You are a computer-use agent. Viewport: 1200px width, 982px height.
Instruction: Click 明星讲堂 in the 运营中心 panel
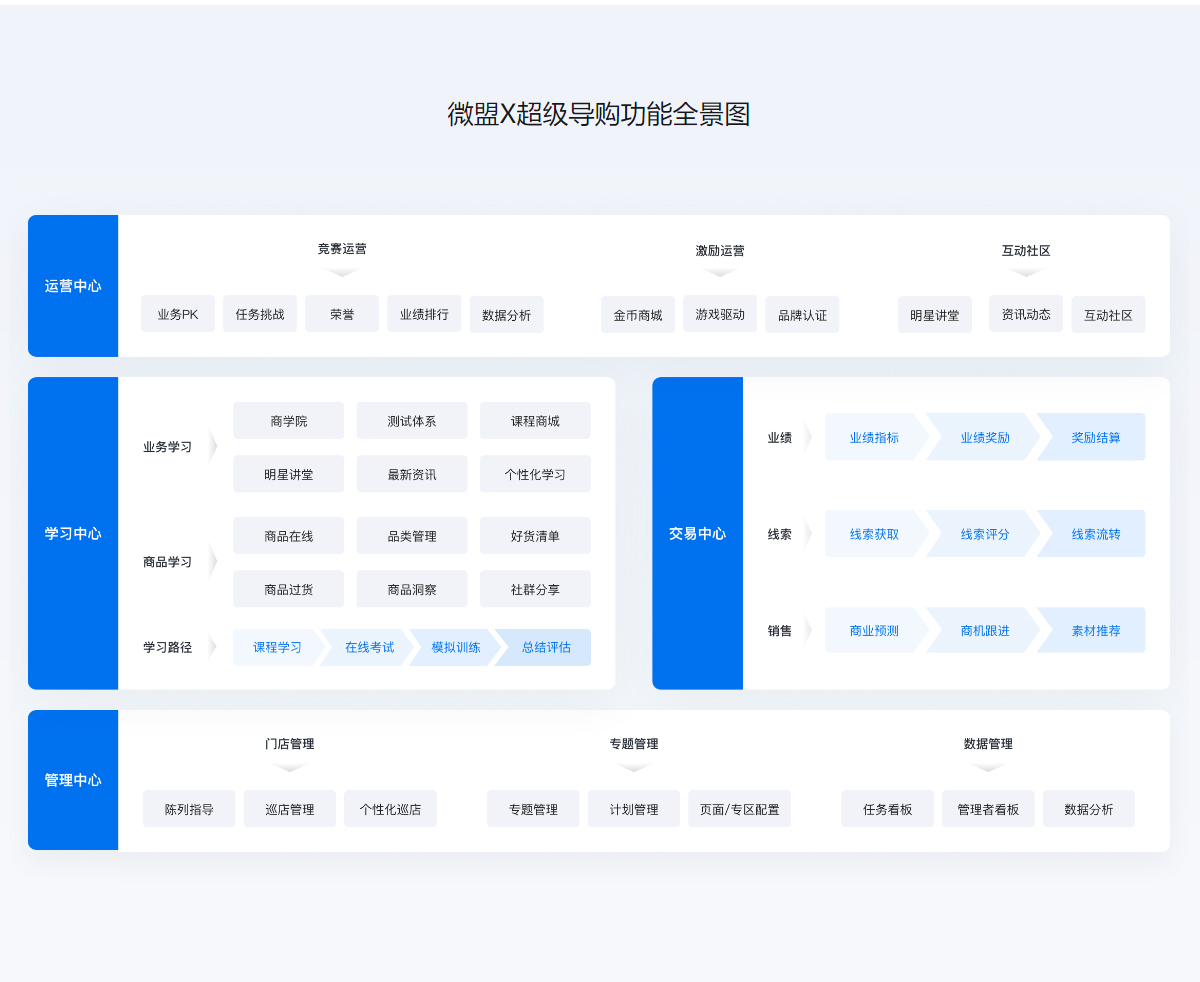click(935, 315)
